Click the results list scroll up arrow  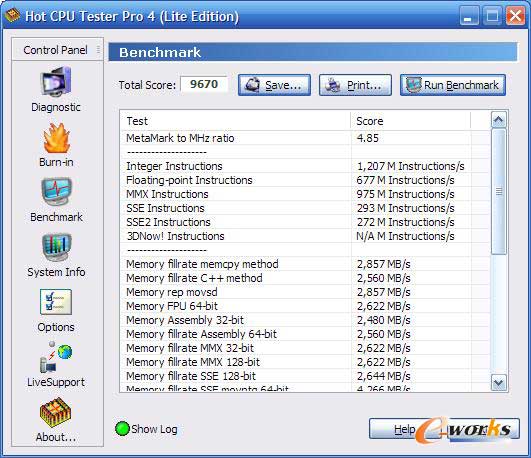pos(498,120)
